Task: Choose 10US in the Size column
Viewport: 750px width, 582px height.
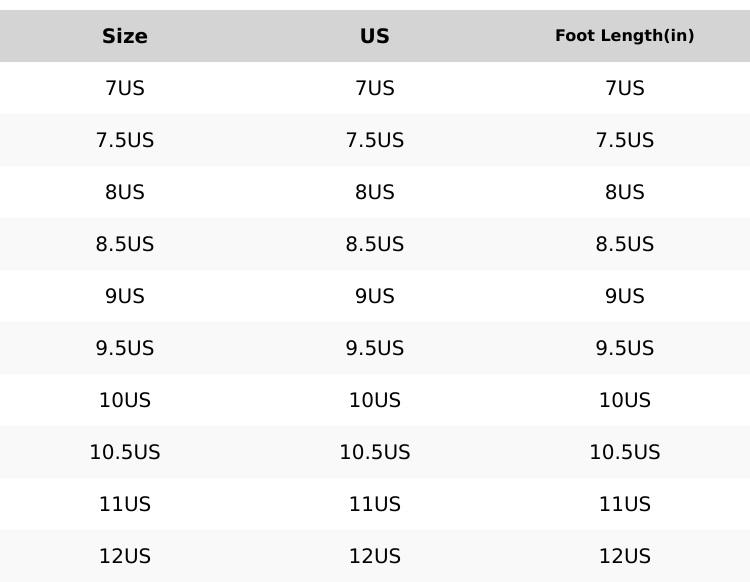Action: [x=125, y=400]
